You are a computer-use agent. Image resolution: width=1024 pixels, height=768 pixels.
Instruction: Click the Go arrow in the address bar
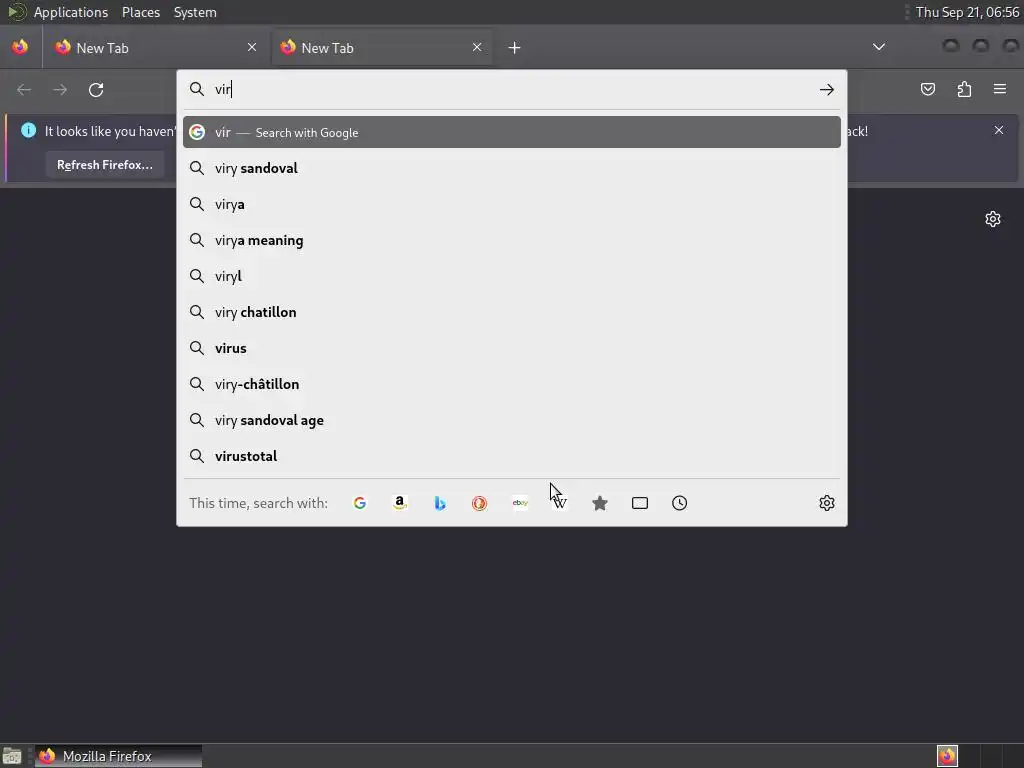(x=827, y=89)
